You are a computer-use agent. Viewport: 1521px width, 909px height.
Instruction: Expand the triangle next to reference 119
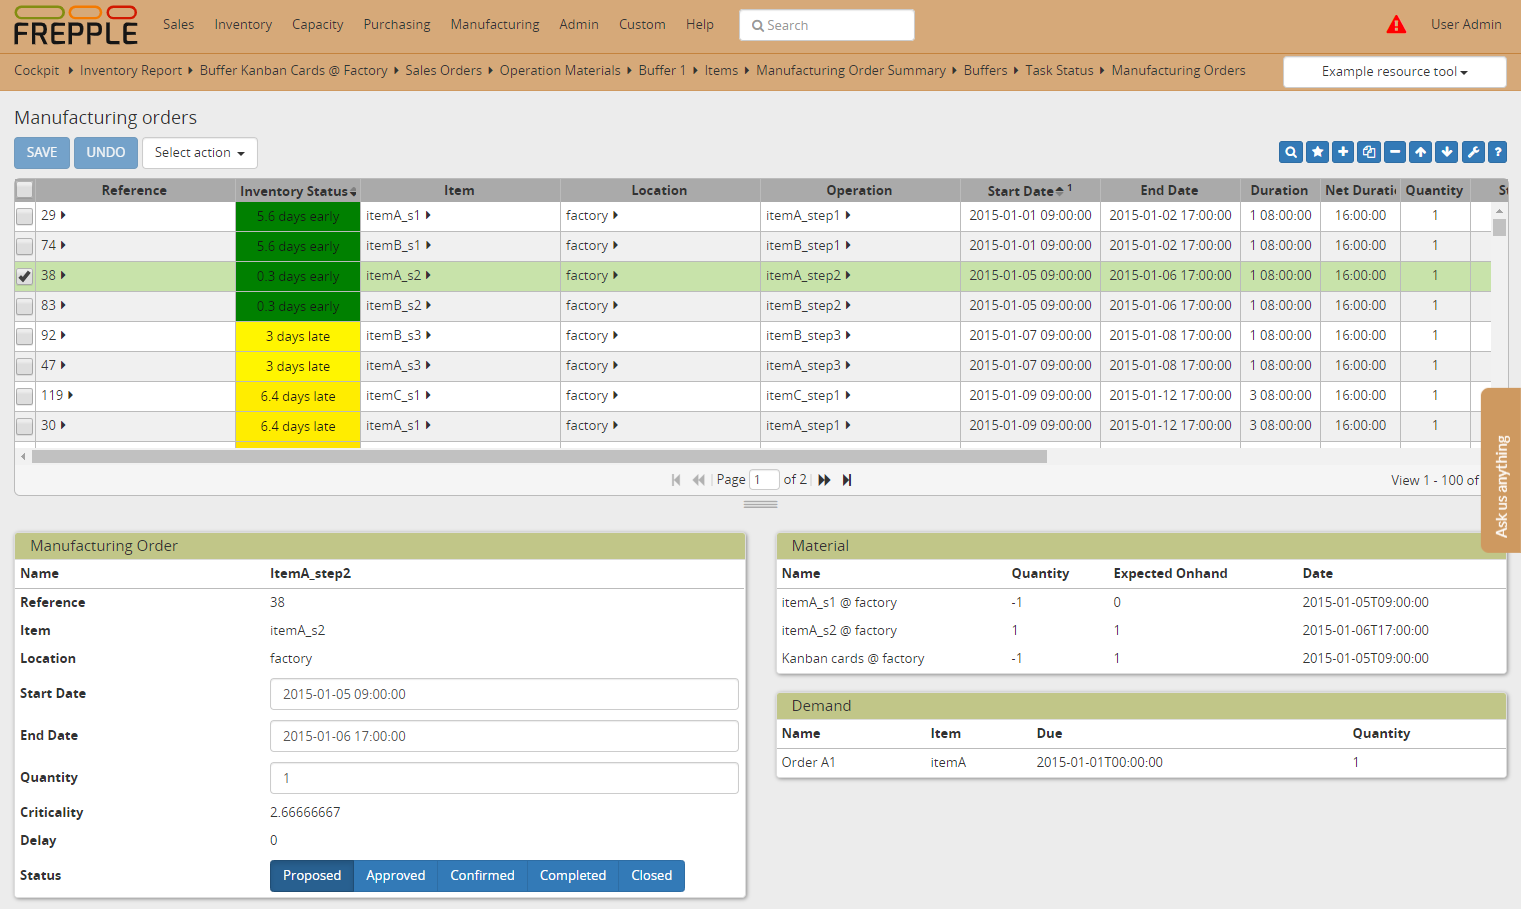tap(70, 395)
